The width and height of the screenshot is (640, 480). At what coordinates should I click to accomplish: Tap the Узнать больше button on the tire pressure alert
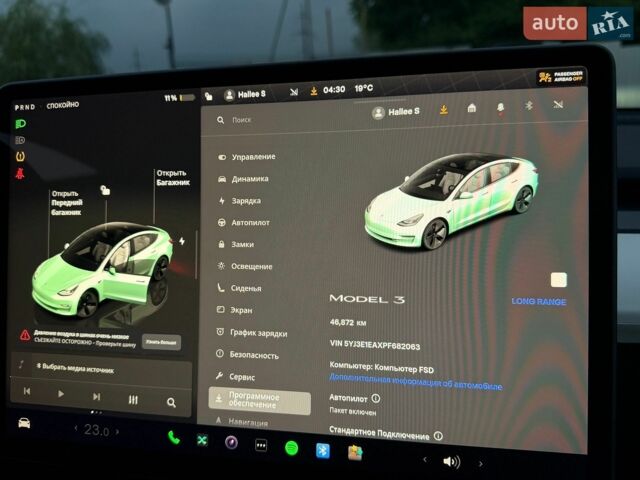coord(162,342)
